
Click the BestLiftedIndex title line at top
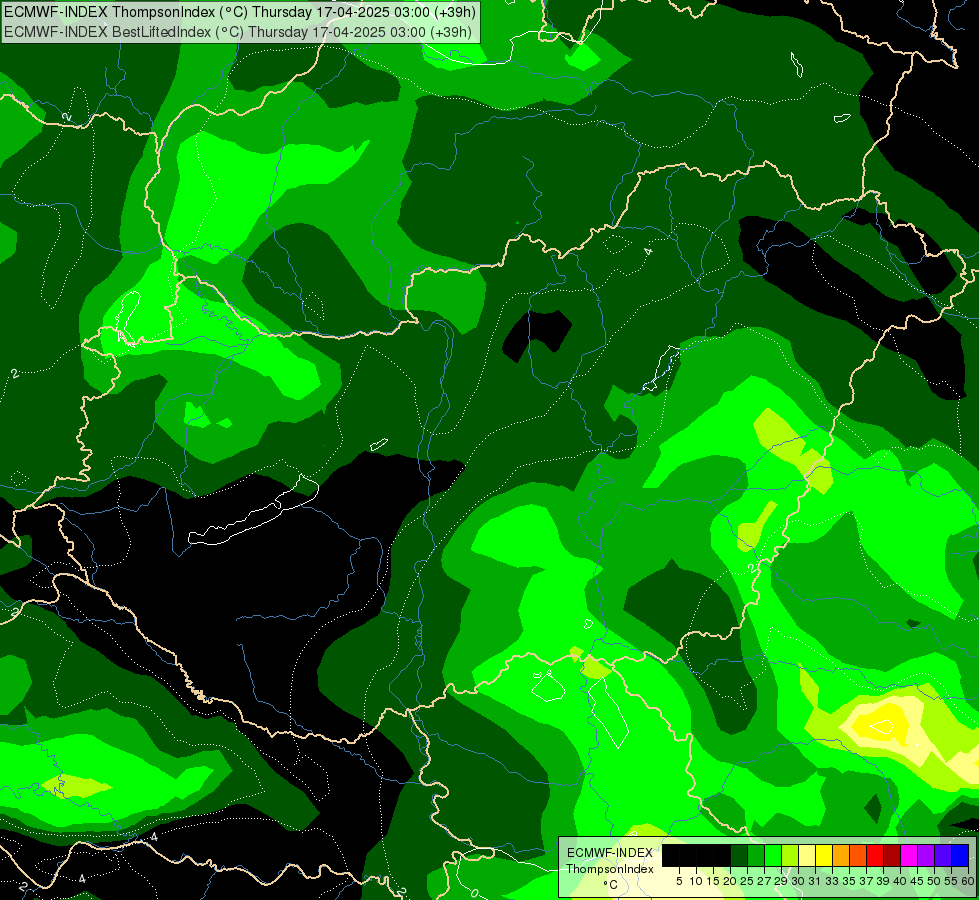pos(238,32)
